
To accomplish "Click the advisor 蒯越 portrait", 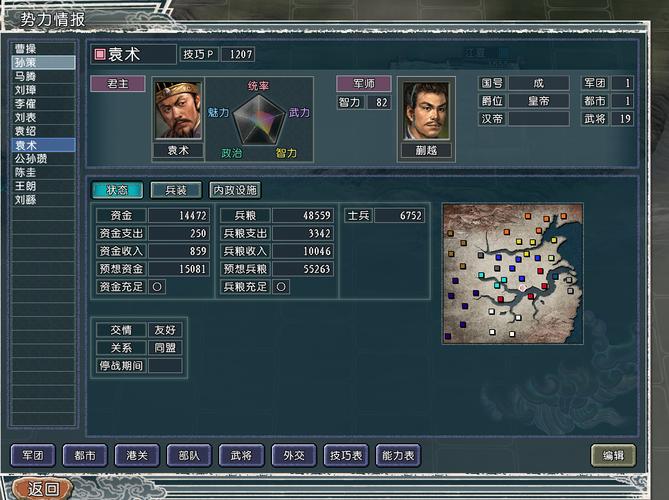I will click(426, 110).
